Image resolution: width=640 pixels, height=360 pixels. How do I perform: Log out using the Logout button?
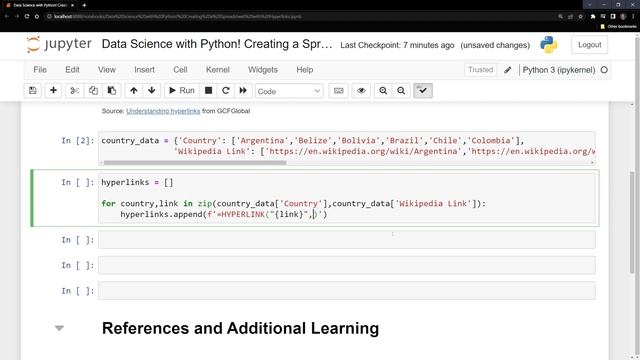point(589,45)
